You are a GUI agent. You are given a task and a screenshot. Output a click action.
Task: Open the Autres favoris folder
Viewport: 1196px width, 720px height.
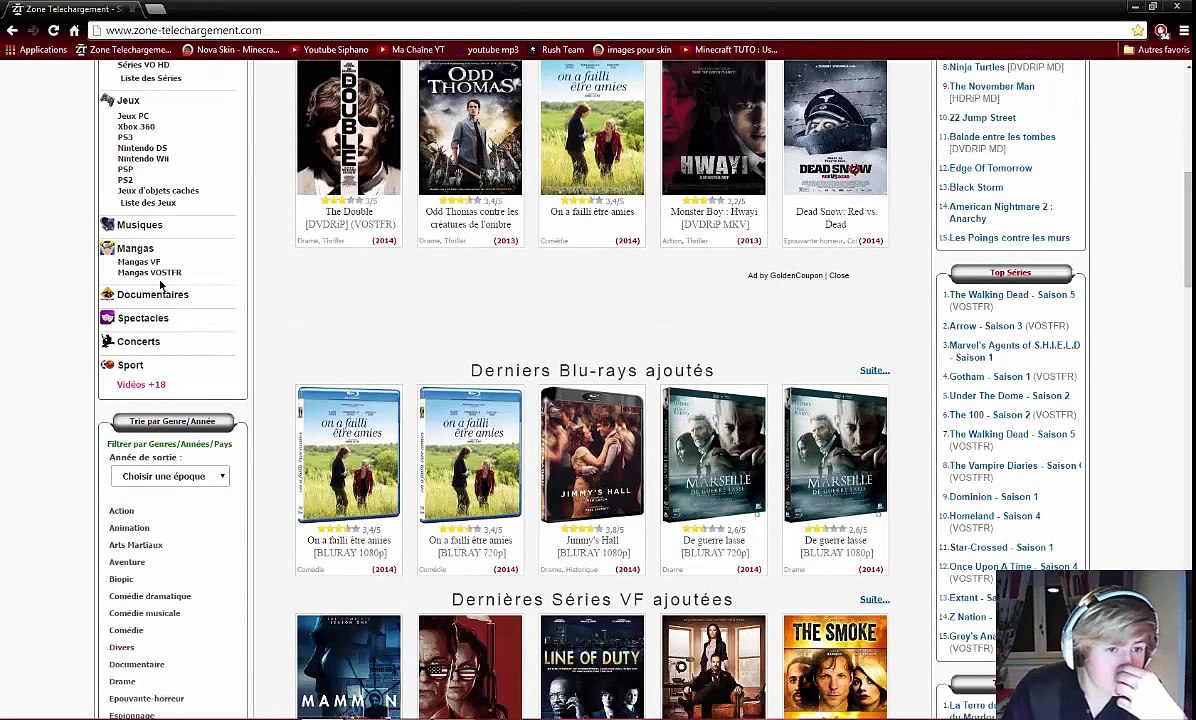(x=1156, y=50)
